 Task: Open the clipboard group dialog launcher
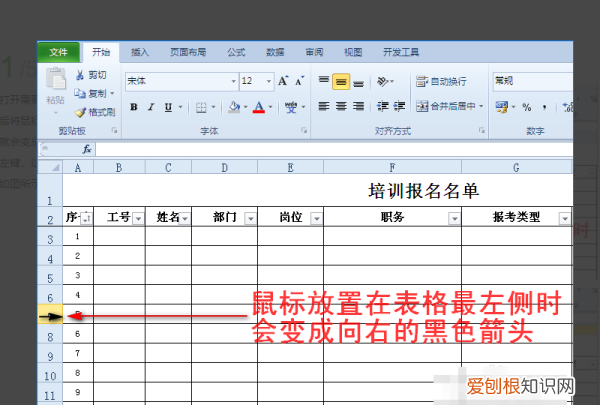coord(114,131)
